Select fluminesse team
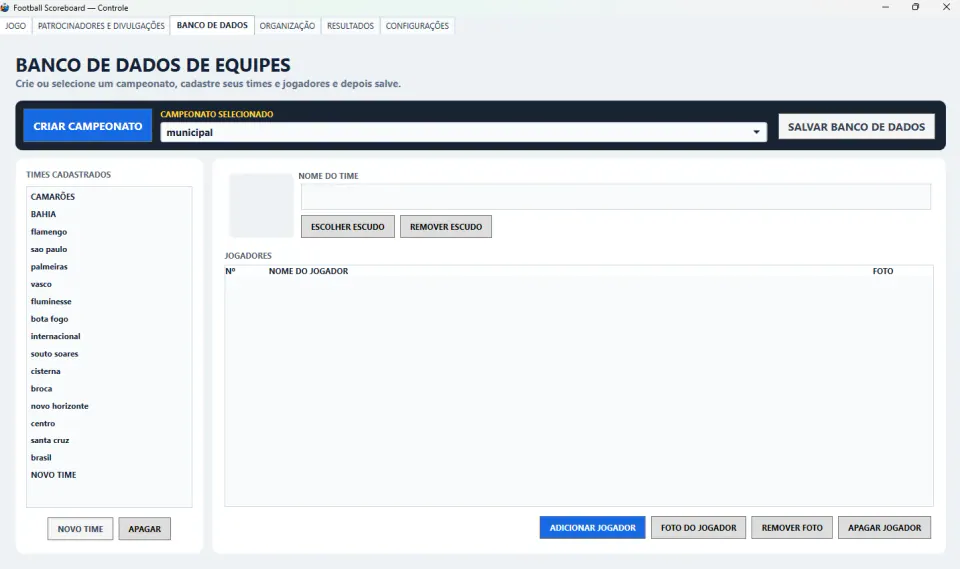This screenshot has width=960, height=569. point(109,301)
